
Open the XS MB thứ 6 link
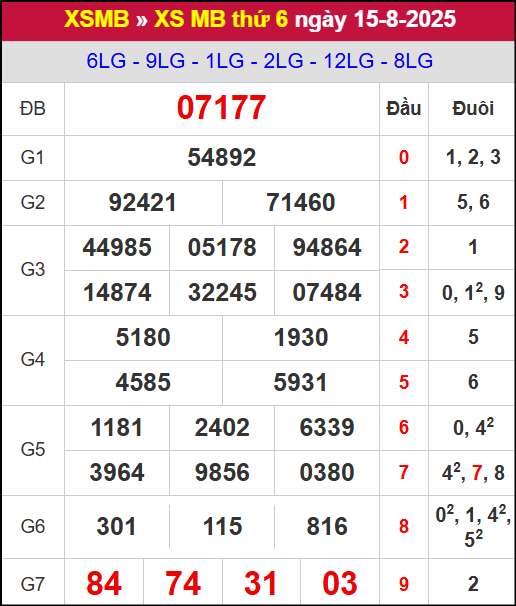[221, 19]
